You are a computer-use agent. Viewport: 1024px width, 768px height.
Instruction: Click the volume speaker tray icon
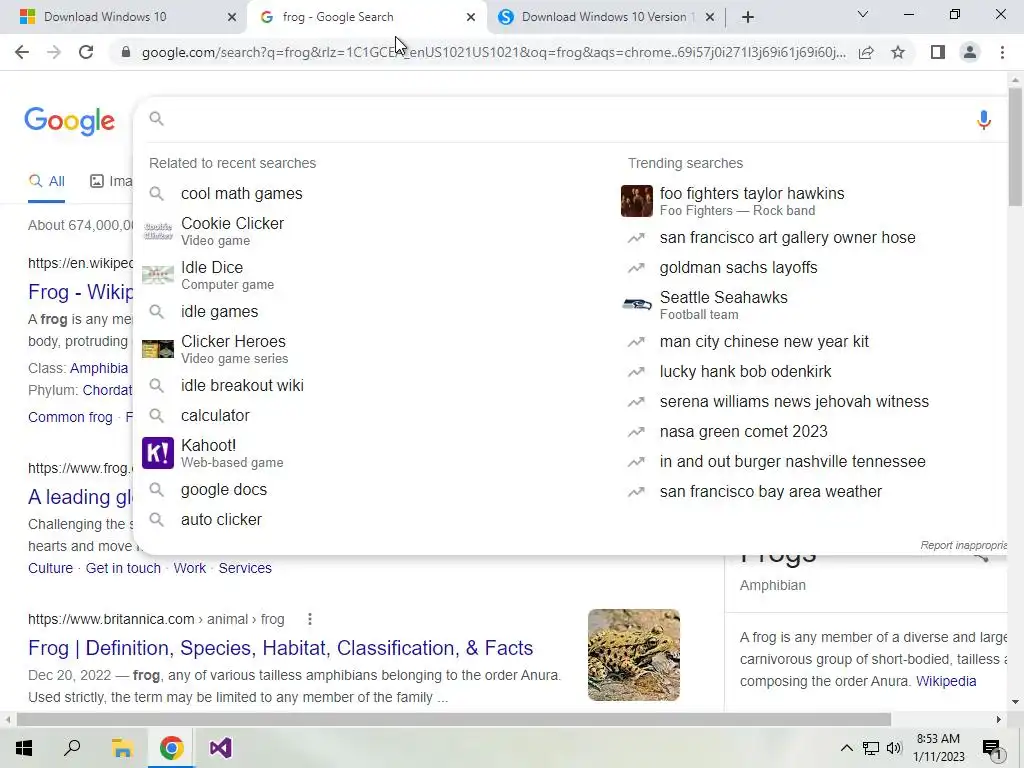coord(894,748)
